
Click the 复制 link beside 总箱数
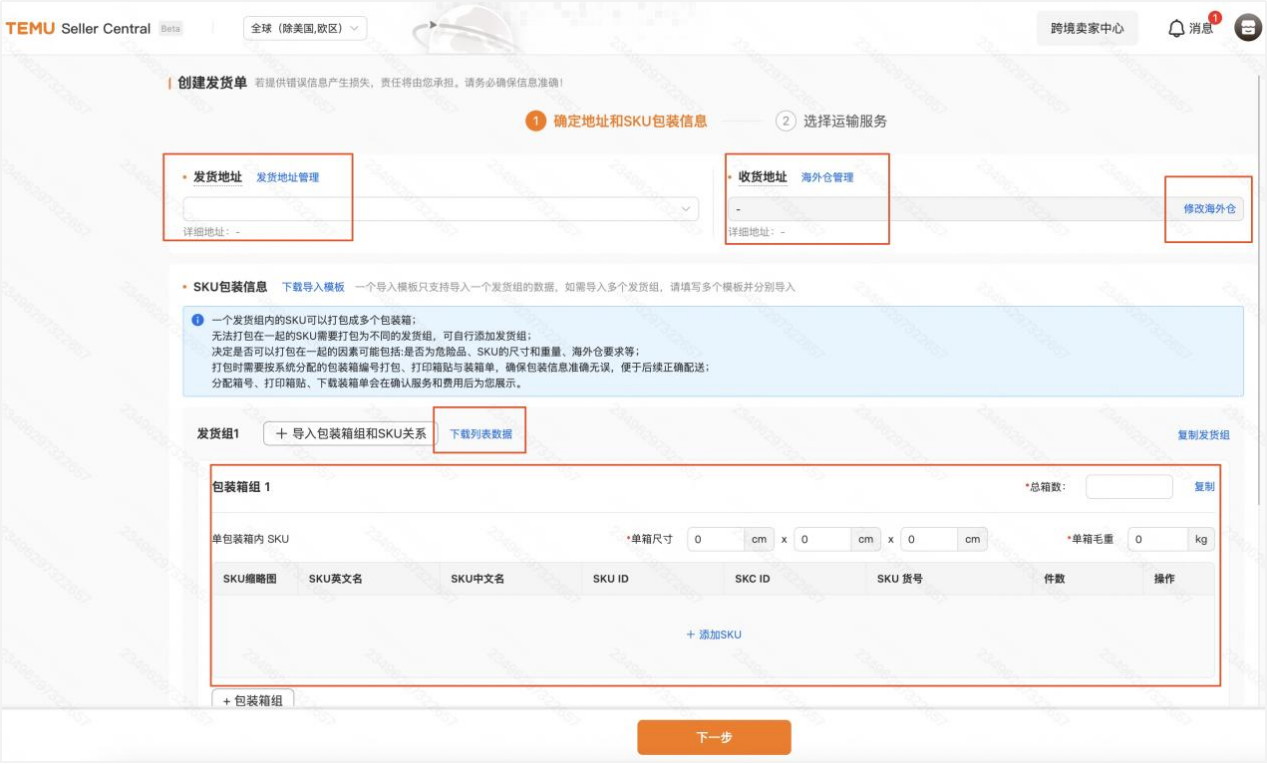coord(1204,487)
